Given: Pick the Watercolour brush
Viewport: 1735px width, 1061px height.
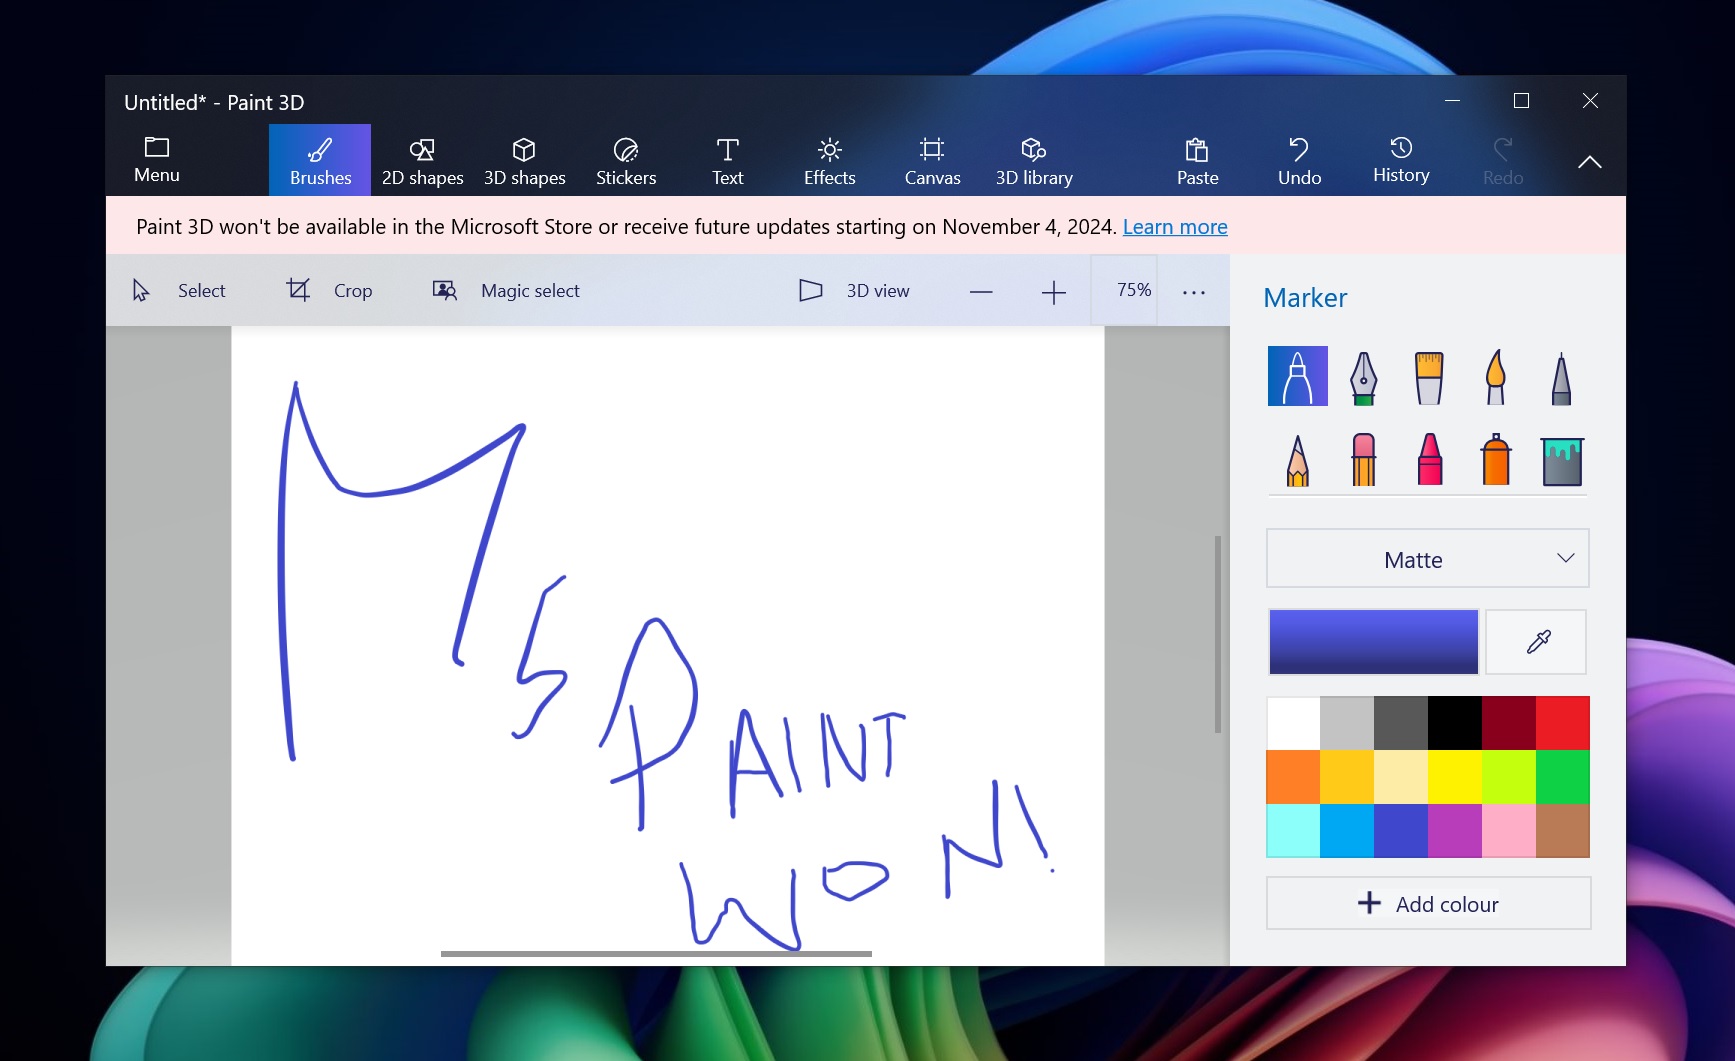Looking at the screenshot, I should [x=1494, y=376].
